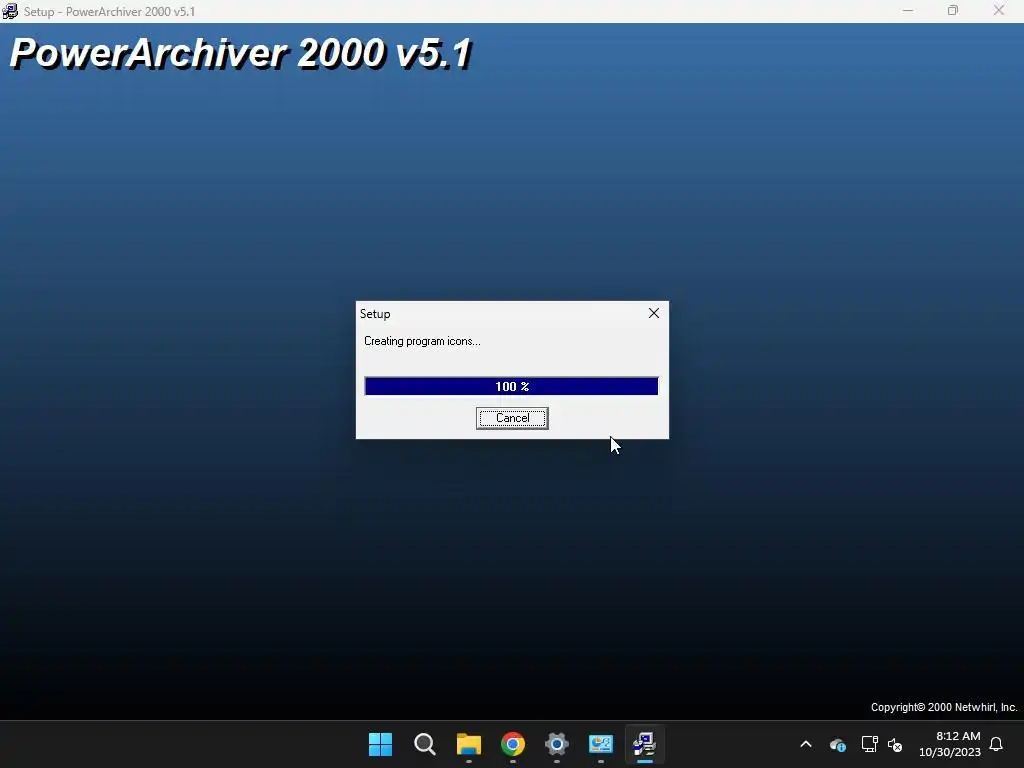The height and width of the screenshot is (768, 1024).
Task: Click the 100 % installation progress bar
Action: click(x=511, y=386)
